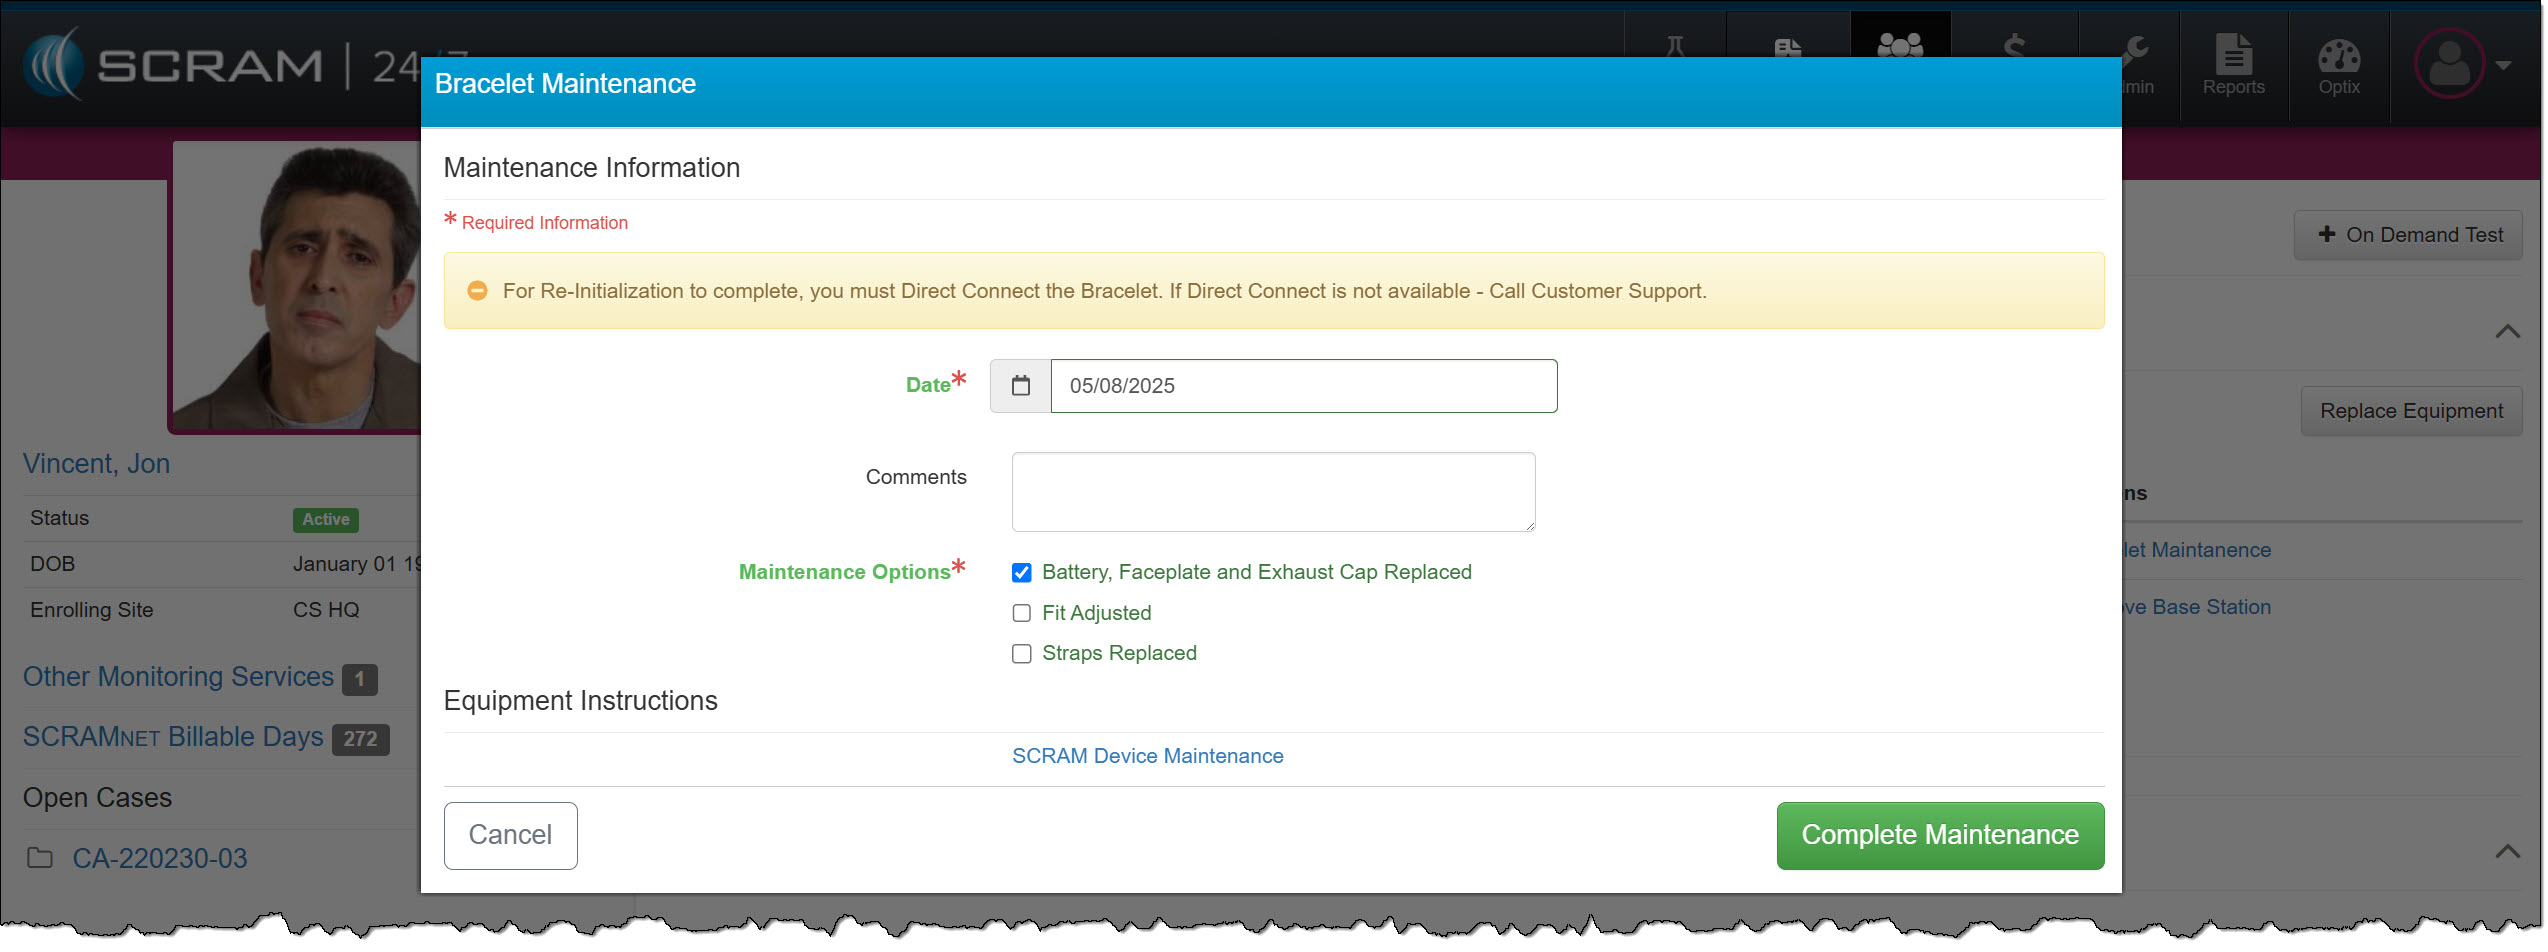Click the Complete Maintenance button
The height and width of the screenshot is (952, 2548).
[1939, 835]
